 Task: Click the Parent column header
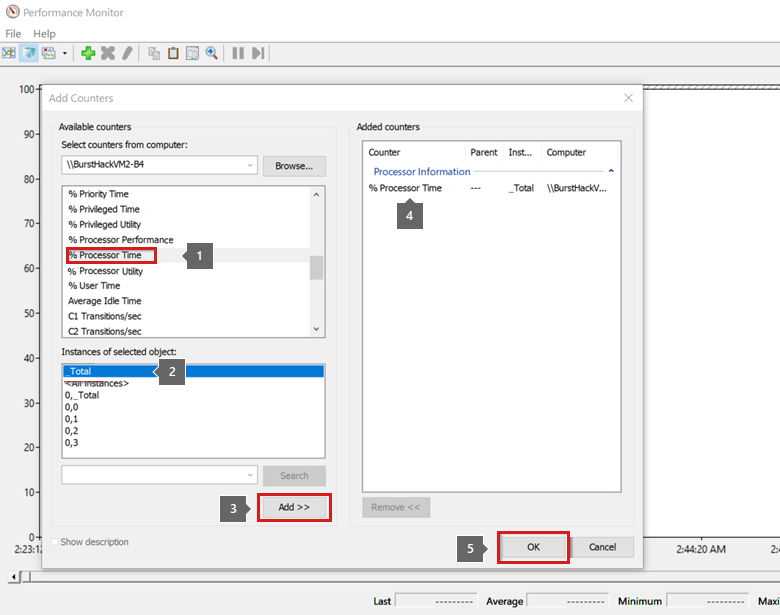[484, 152]
